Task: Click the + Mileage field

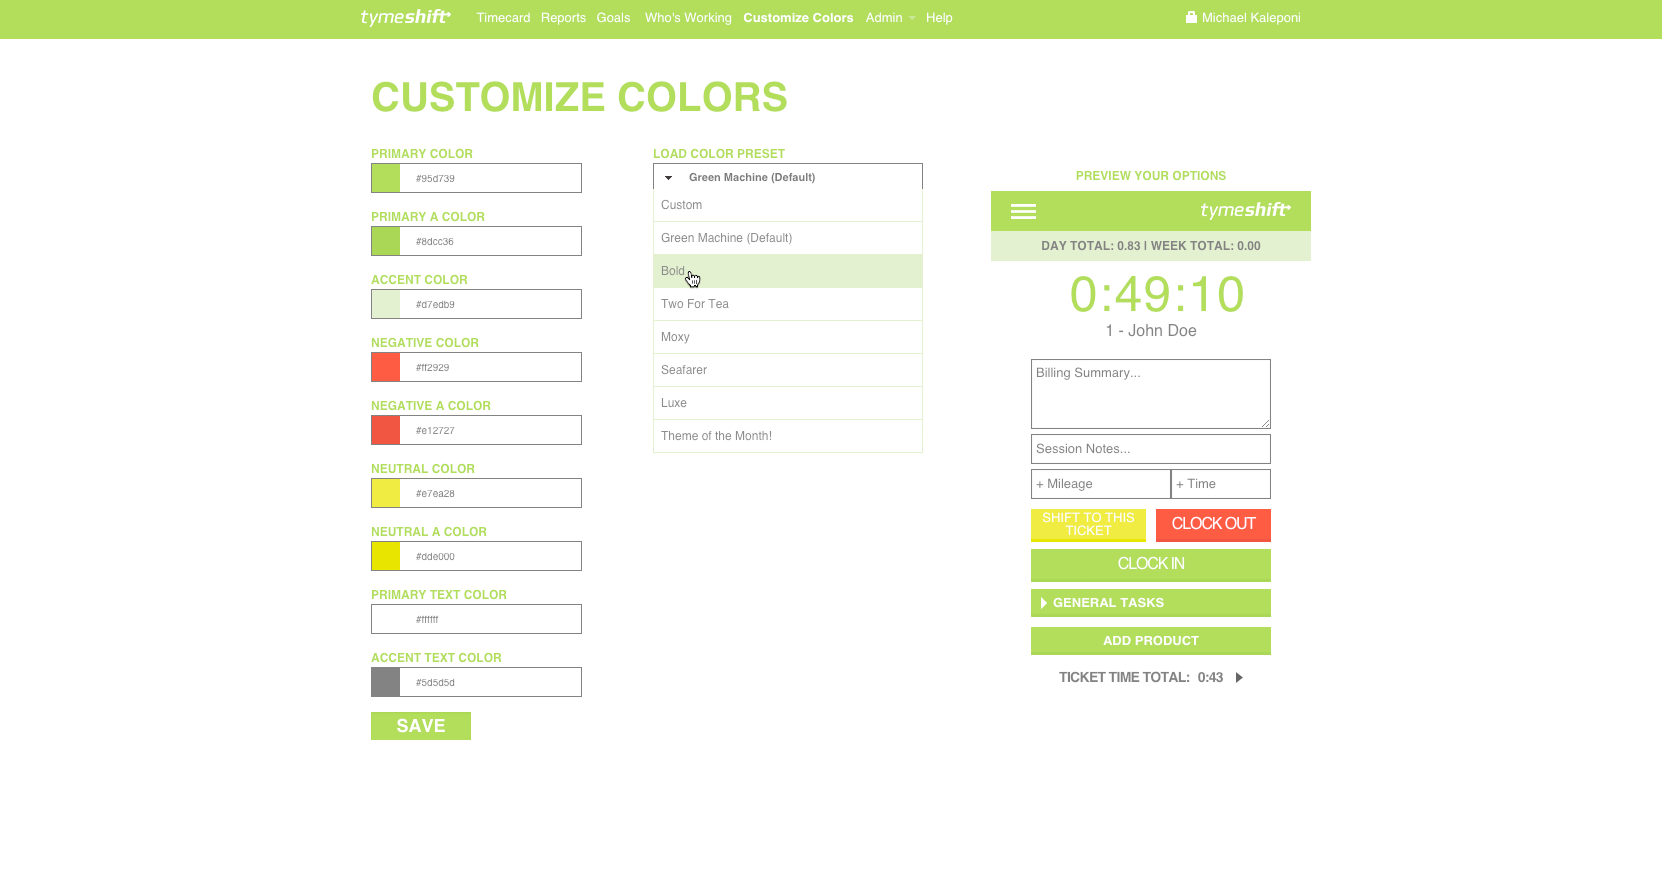Action: click(1101, 484)
